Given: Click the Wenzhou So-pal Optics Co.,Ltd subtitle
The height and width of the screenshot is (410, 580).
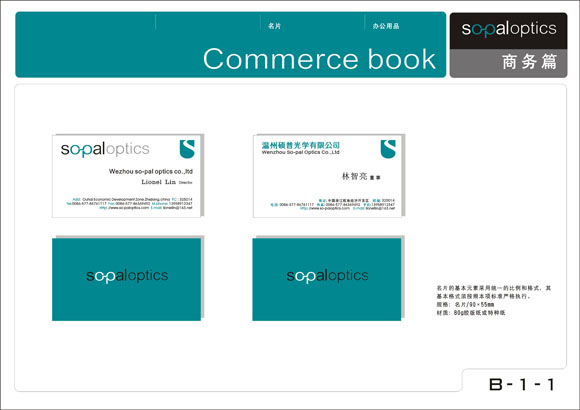Looking at the screenshot, I should [300, 152].
